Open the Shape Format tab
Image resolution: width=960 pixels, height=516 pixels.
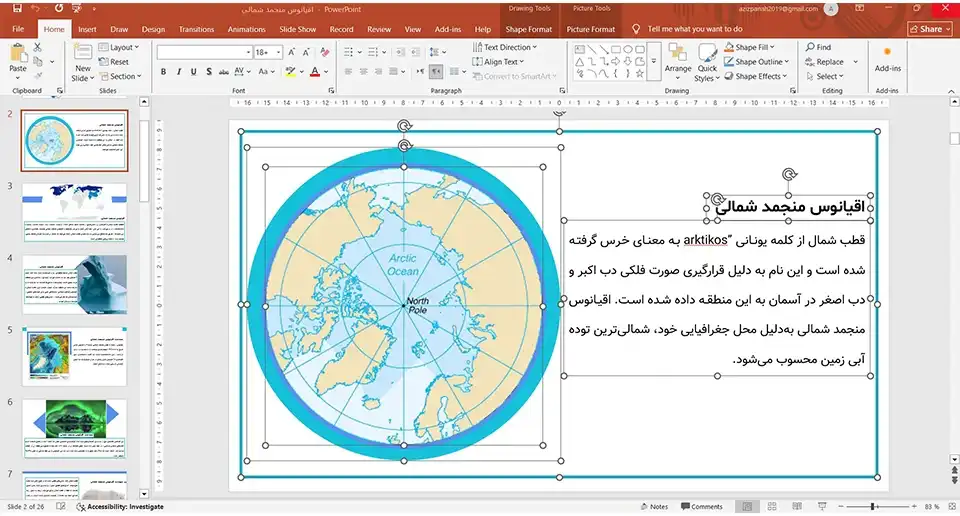pos(529,29)
